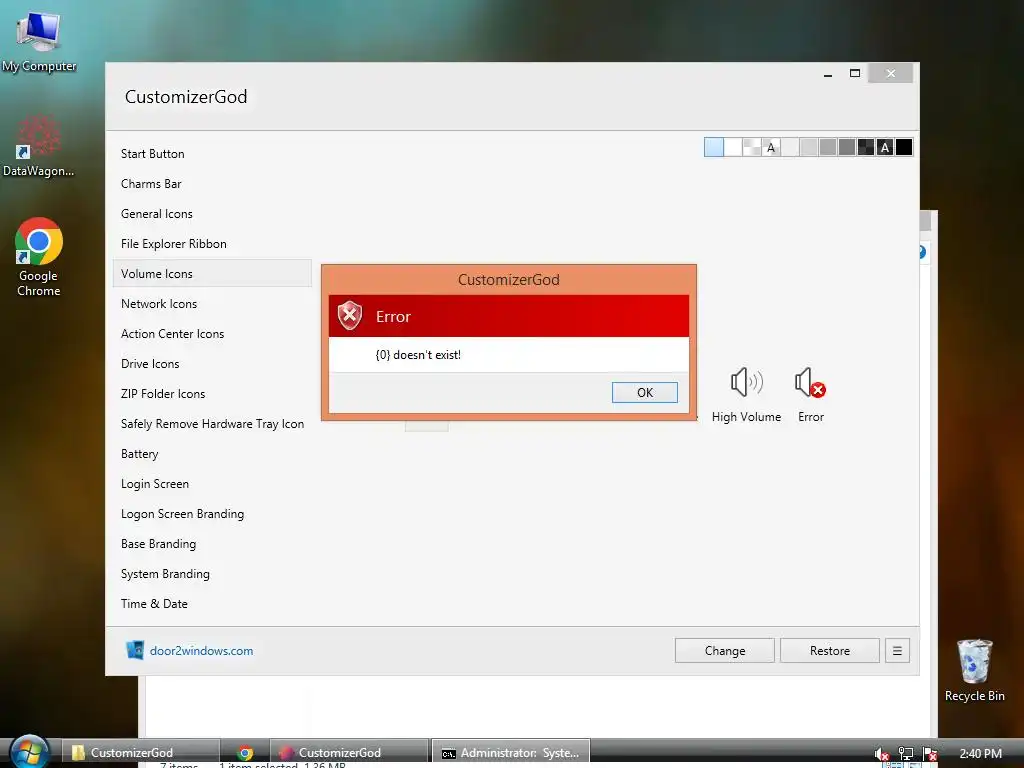Choose the light checkered preview background swatch
Viewport: 1024px width, 768px height.
point(752,147)
